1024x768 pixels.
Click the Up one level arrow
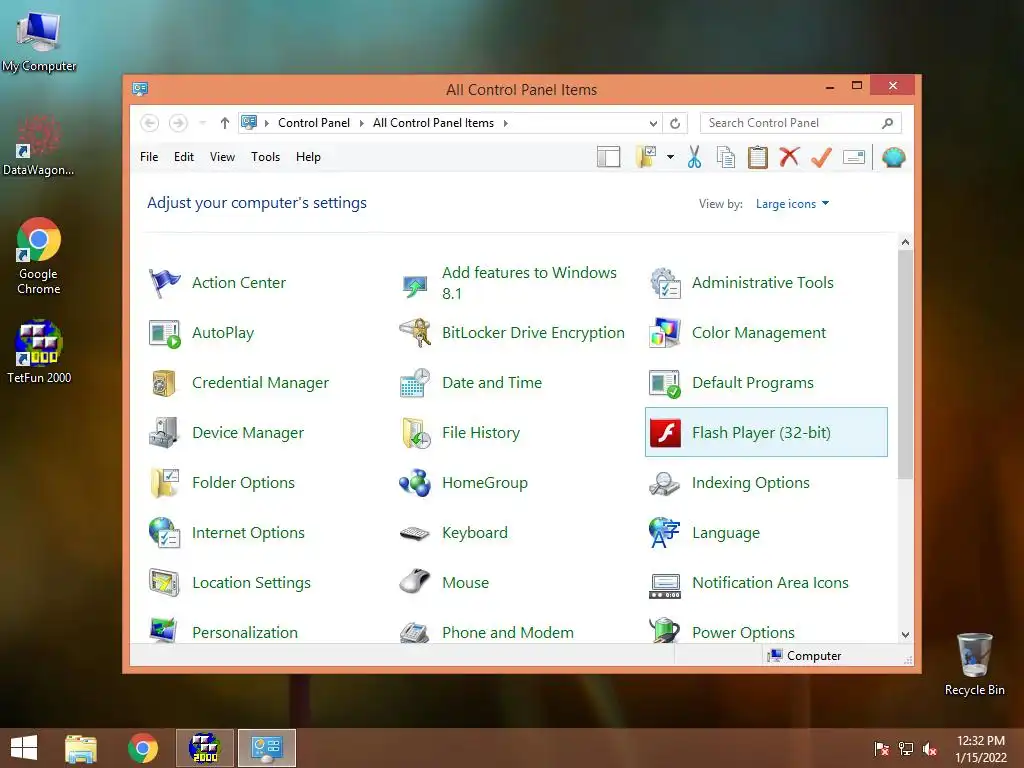[x=225, y=123]
